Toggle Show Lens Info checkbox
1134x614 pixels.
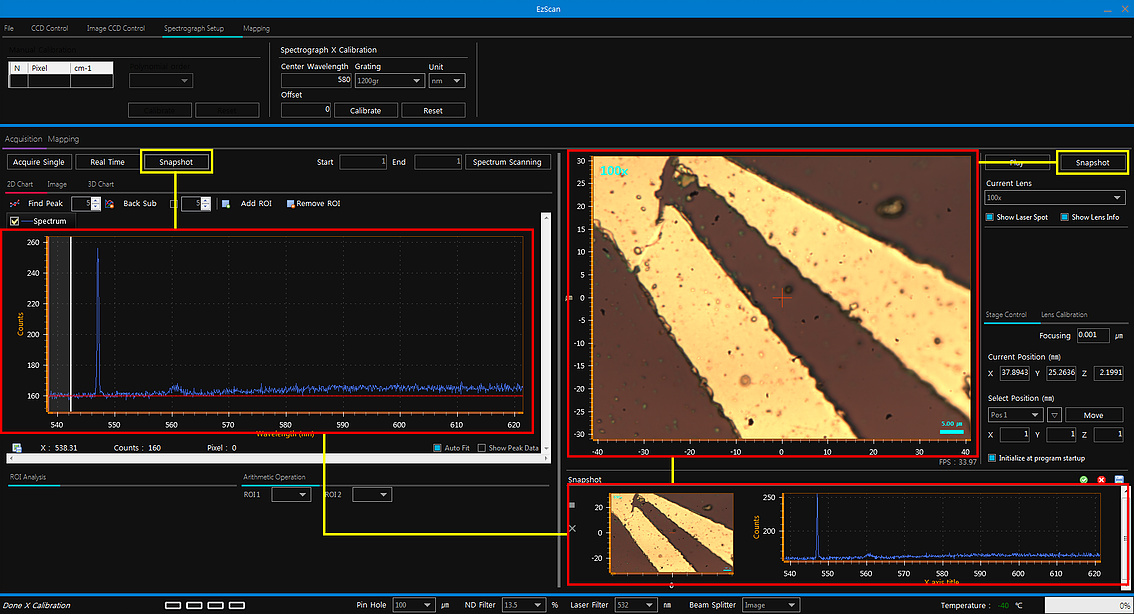(x=1065, y=217)
